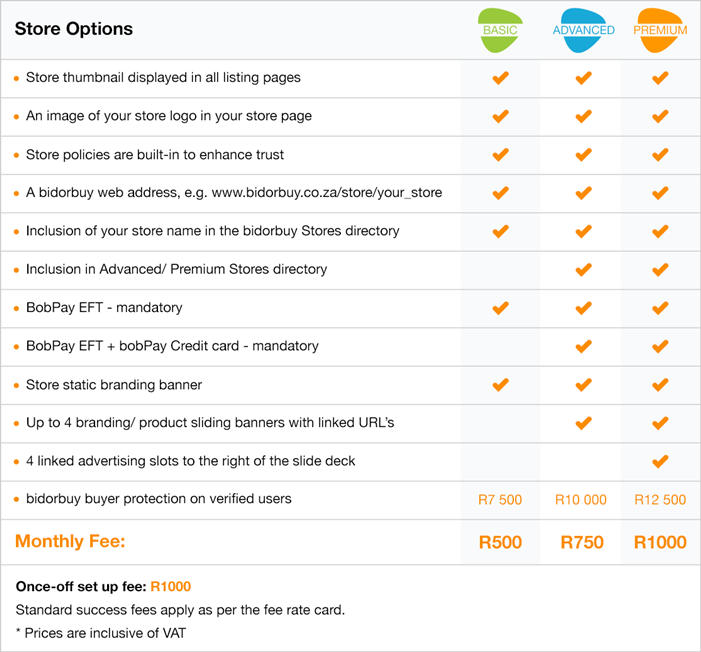Click the Store Options heading
Viewport: 701px width, 652px height.
74,29
